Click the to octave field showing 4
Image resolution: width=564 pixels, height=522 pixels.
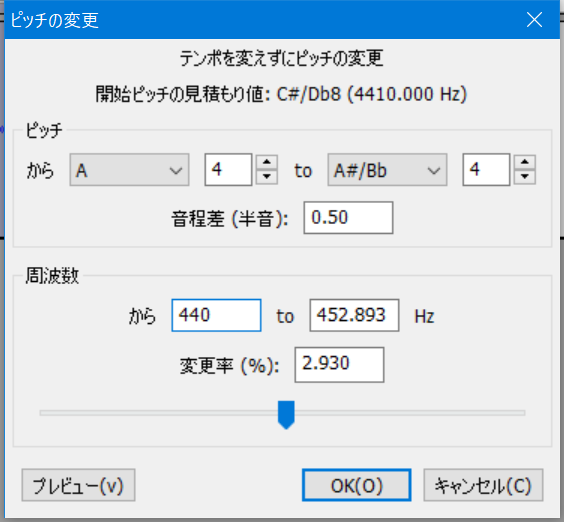(x=486, y=169)
